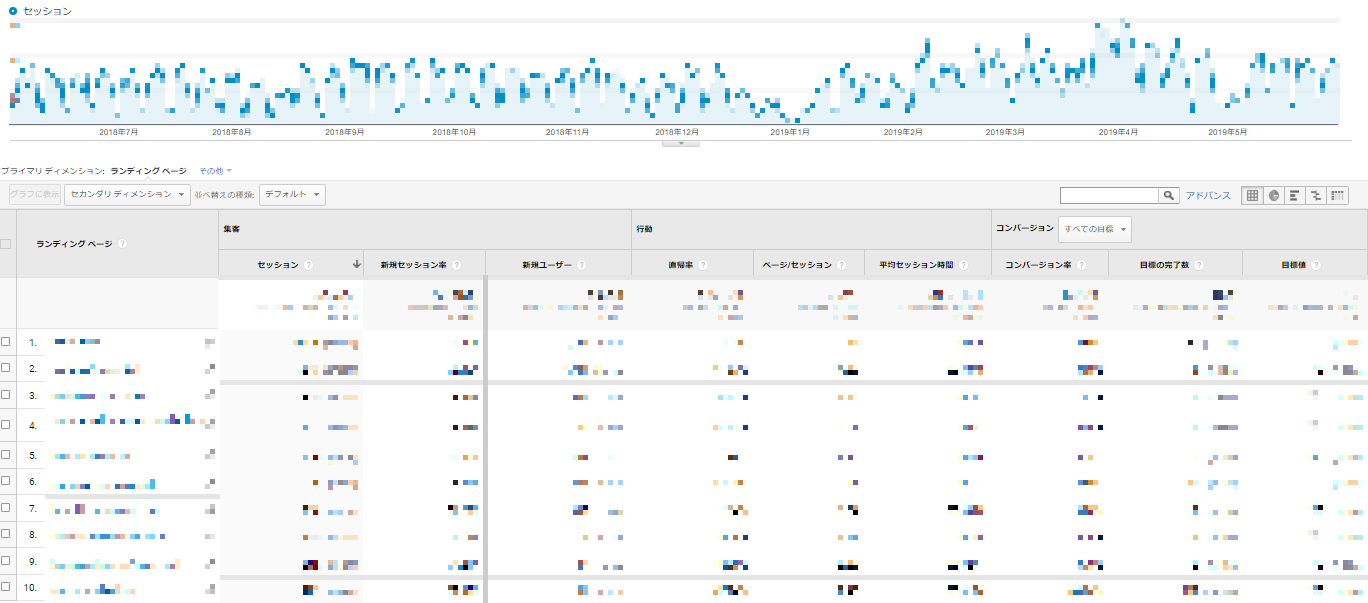
Task: Collapse the chart using the handle below it
Action: 681,143
